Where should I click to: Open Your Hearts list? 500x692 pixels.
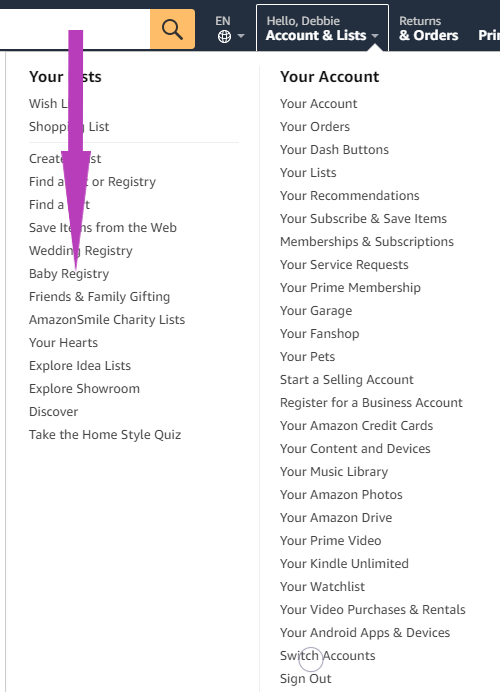63,342
